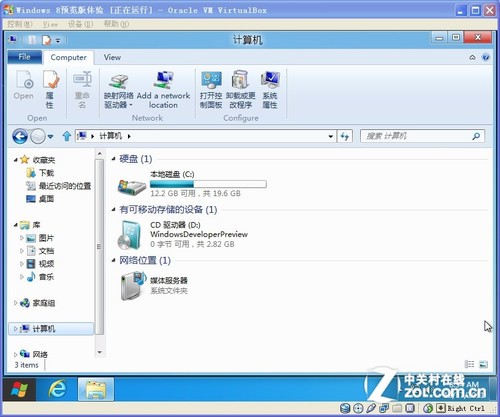Viewport: 500px width, 417px height.
Task: Click quick access new-document icon in title bar
Action: tap(47, 40)
